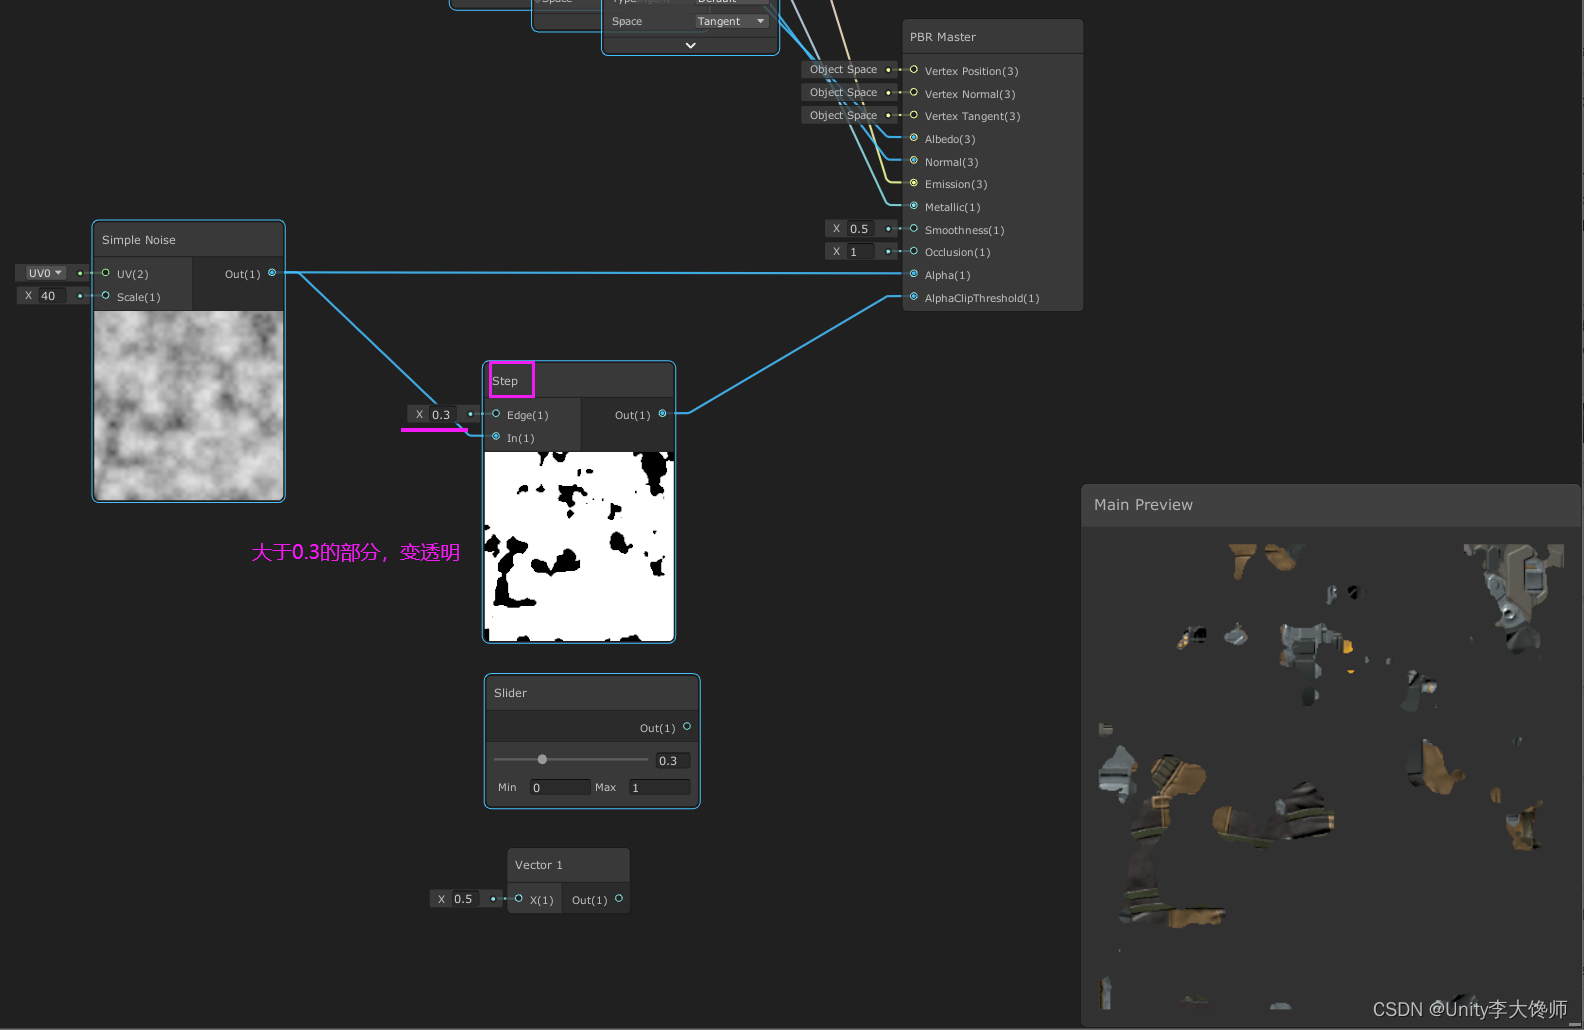Open the UV0 channel dropdown

45,273
